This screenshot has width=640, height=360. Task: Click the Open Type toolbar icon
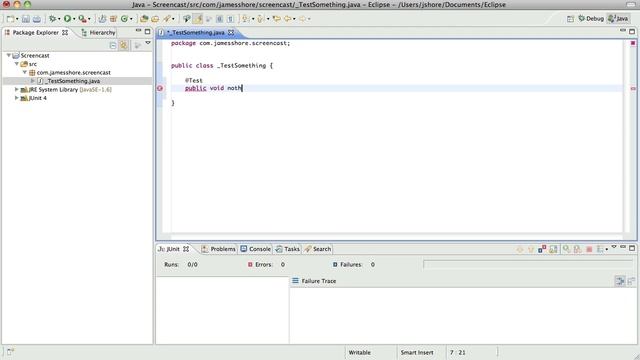(x=144, y=19)
